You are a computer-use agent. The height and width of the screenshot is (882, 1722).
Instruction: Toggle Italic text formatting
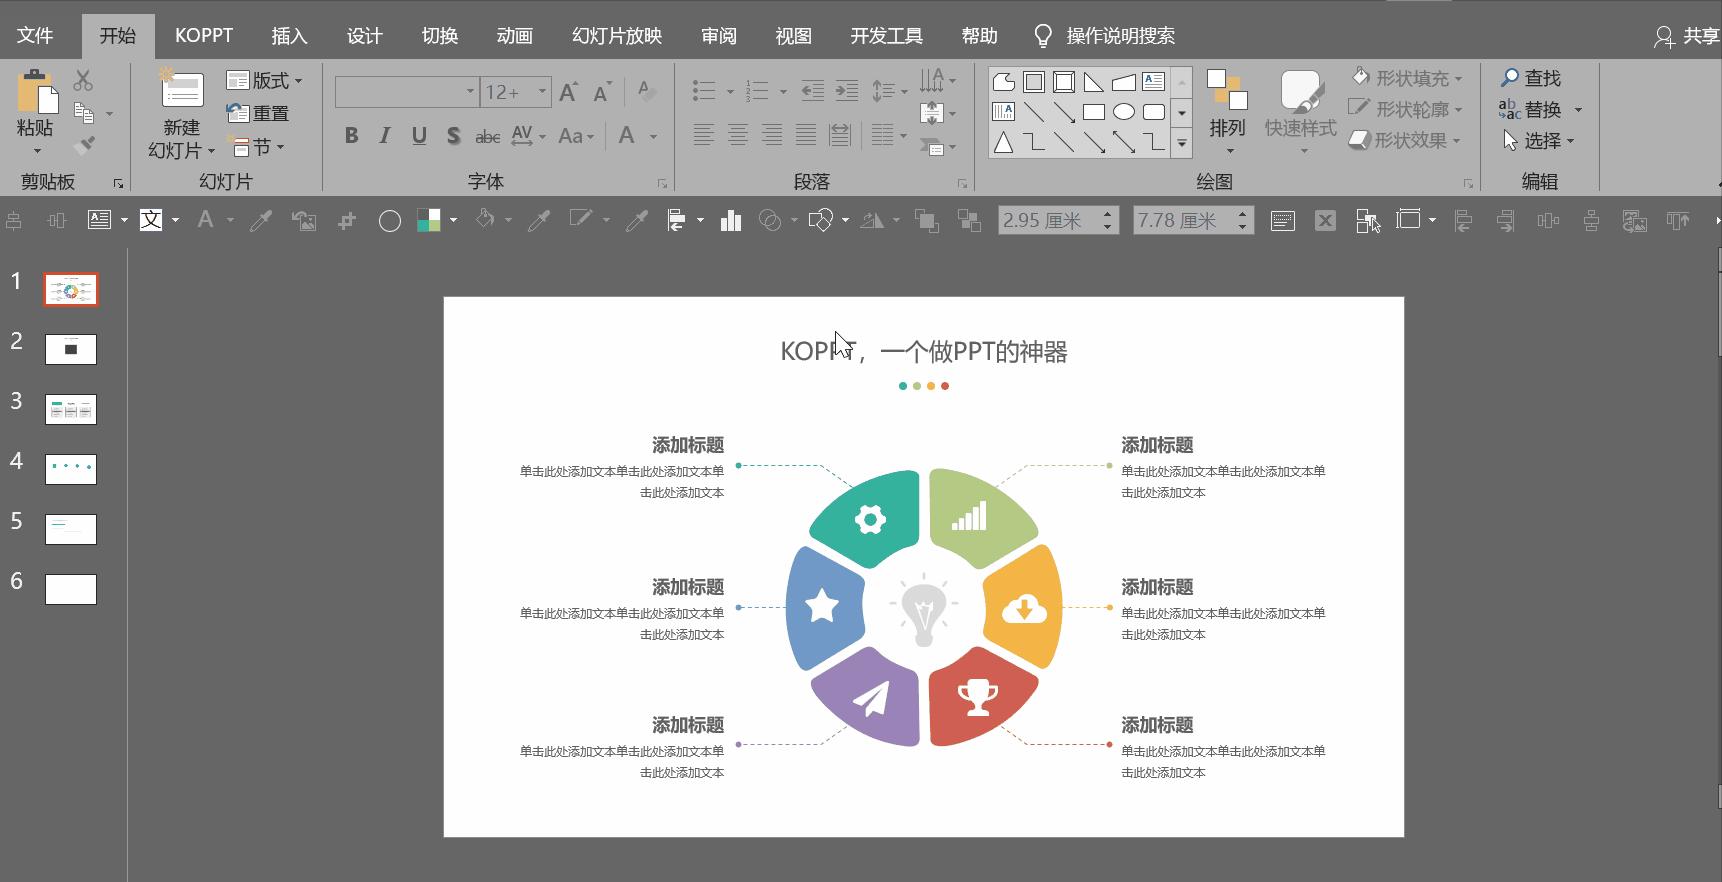coord(385,136)
